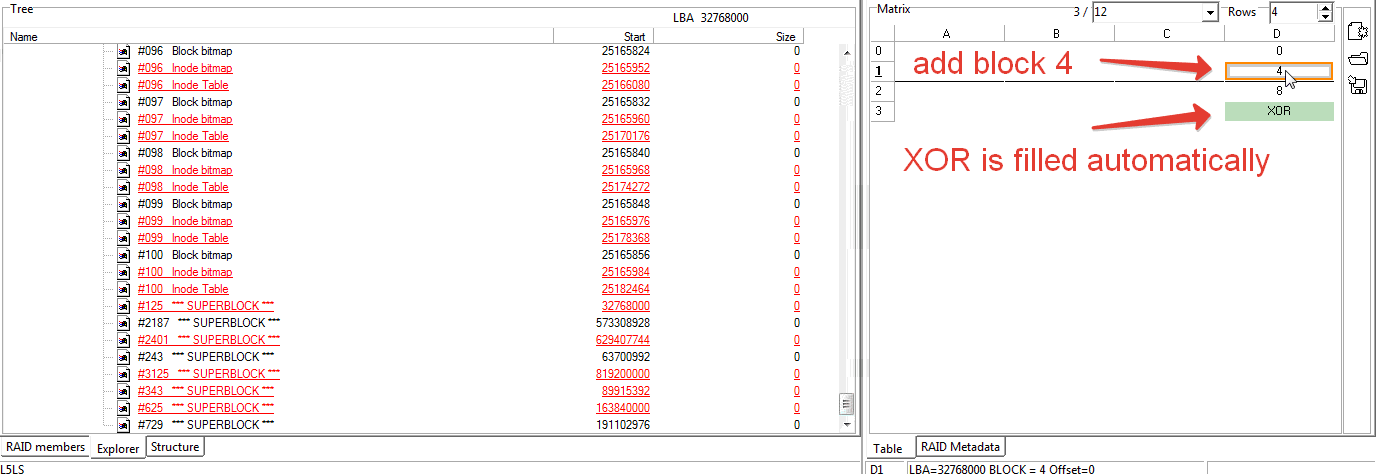The height and width of the screenshot is (474, 1380).
Task: Click start value 25165824
Action: (626, 51)
